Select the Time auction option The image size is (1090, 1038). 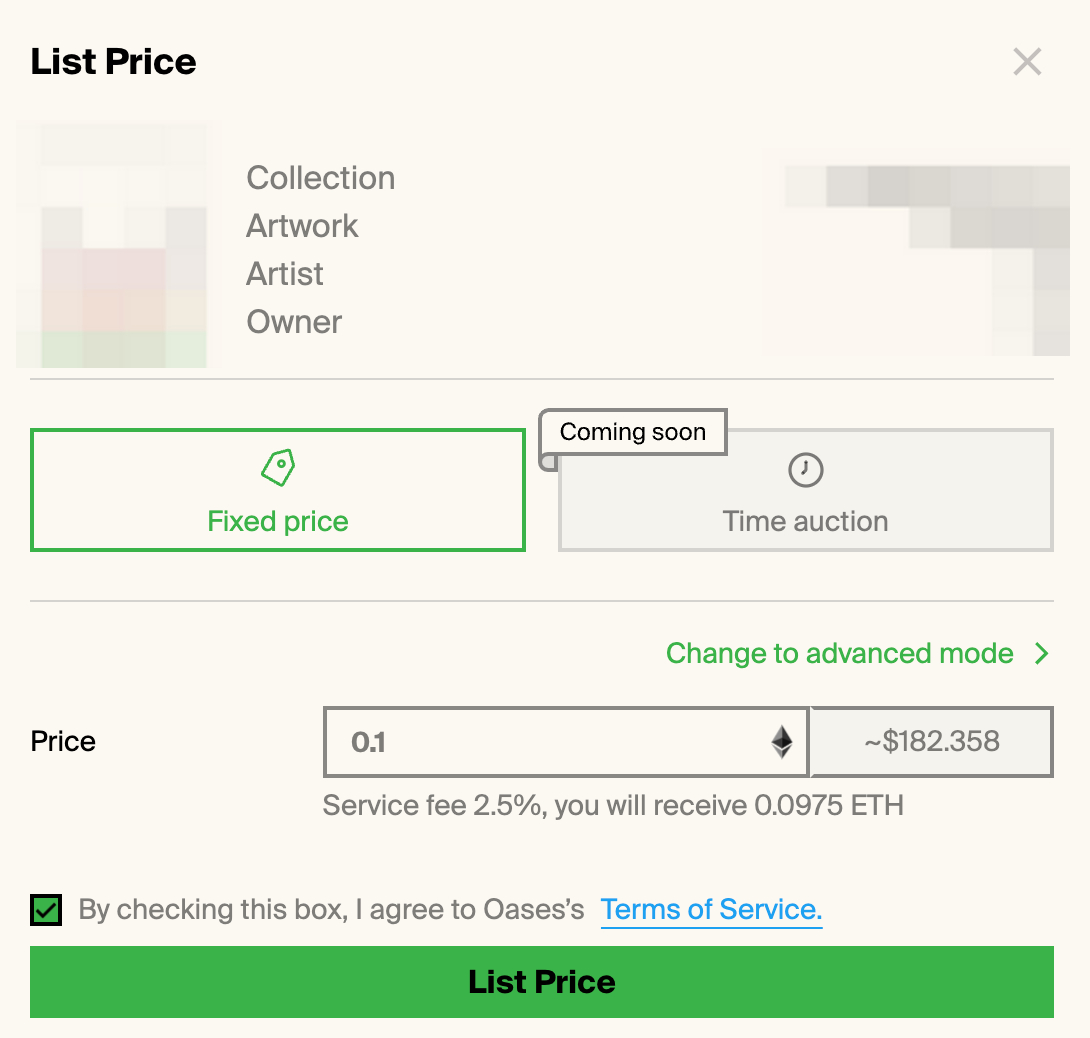point(806,490)
